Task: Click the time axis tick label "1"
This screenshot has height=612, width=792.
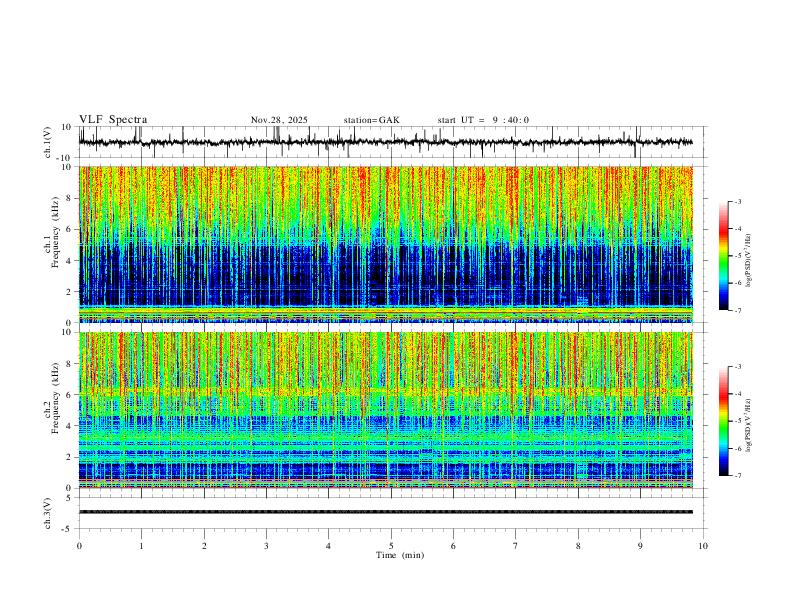Action: coord(141,546)
